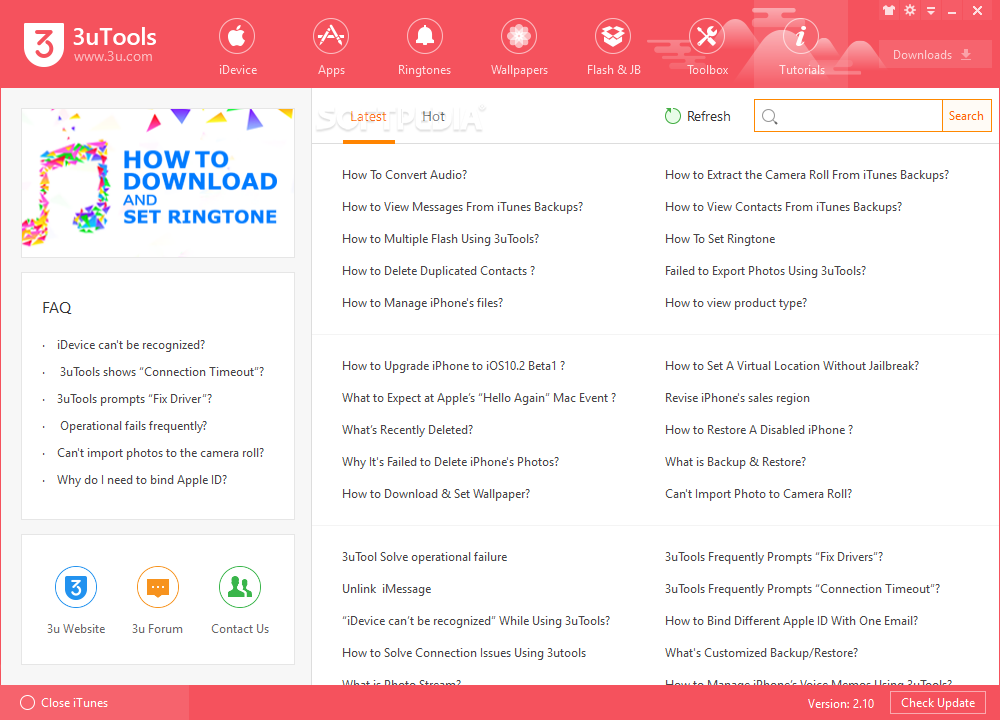Screen dimensions: 1000x720
Task: Open "What's Recently Deleted?" tutorial
Action: [408, 430]
